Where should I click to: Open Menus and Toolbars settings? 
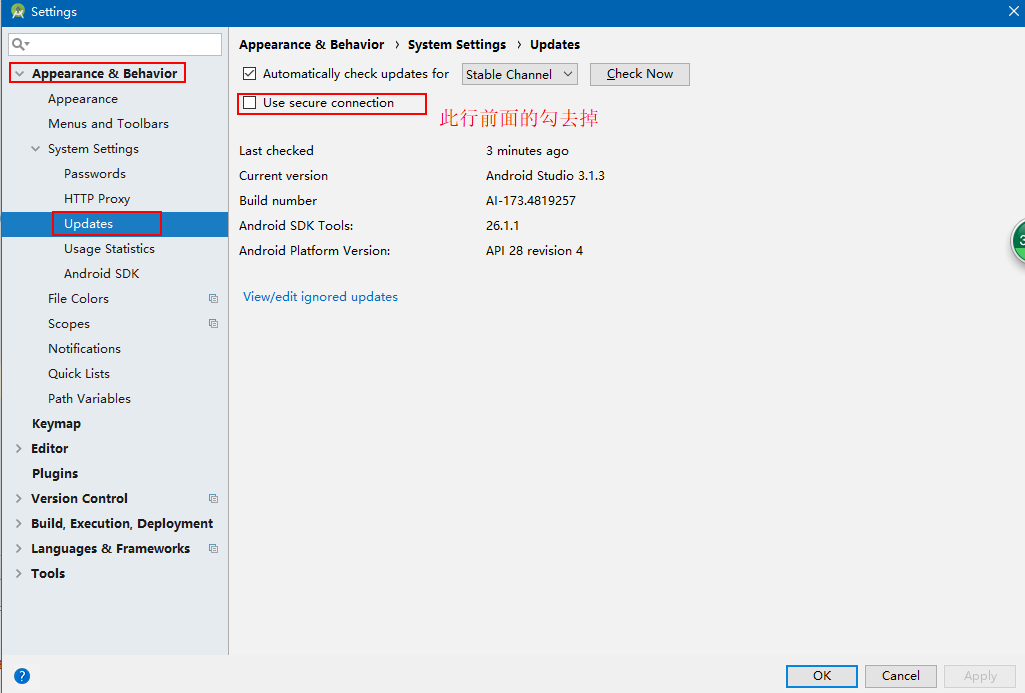109,124
